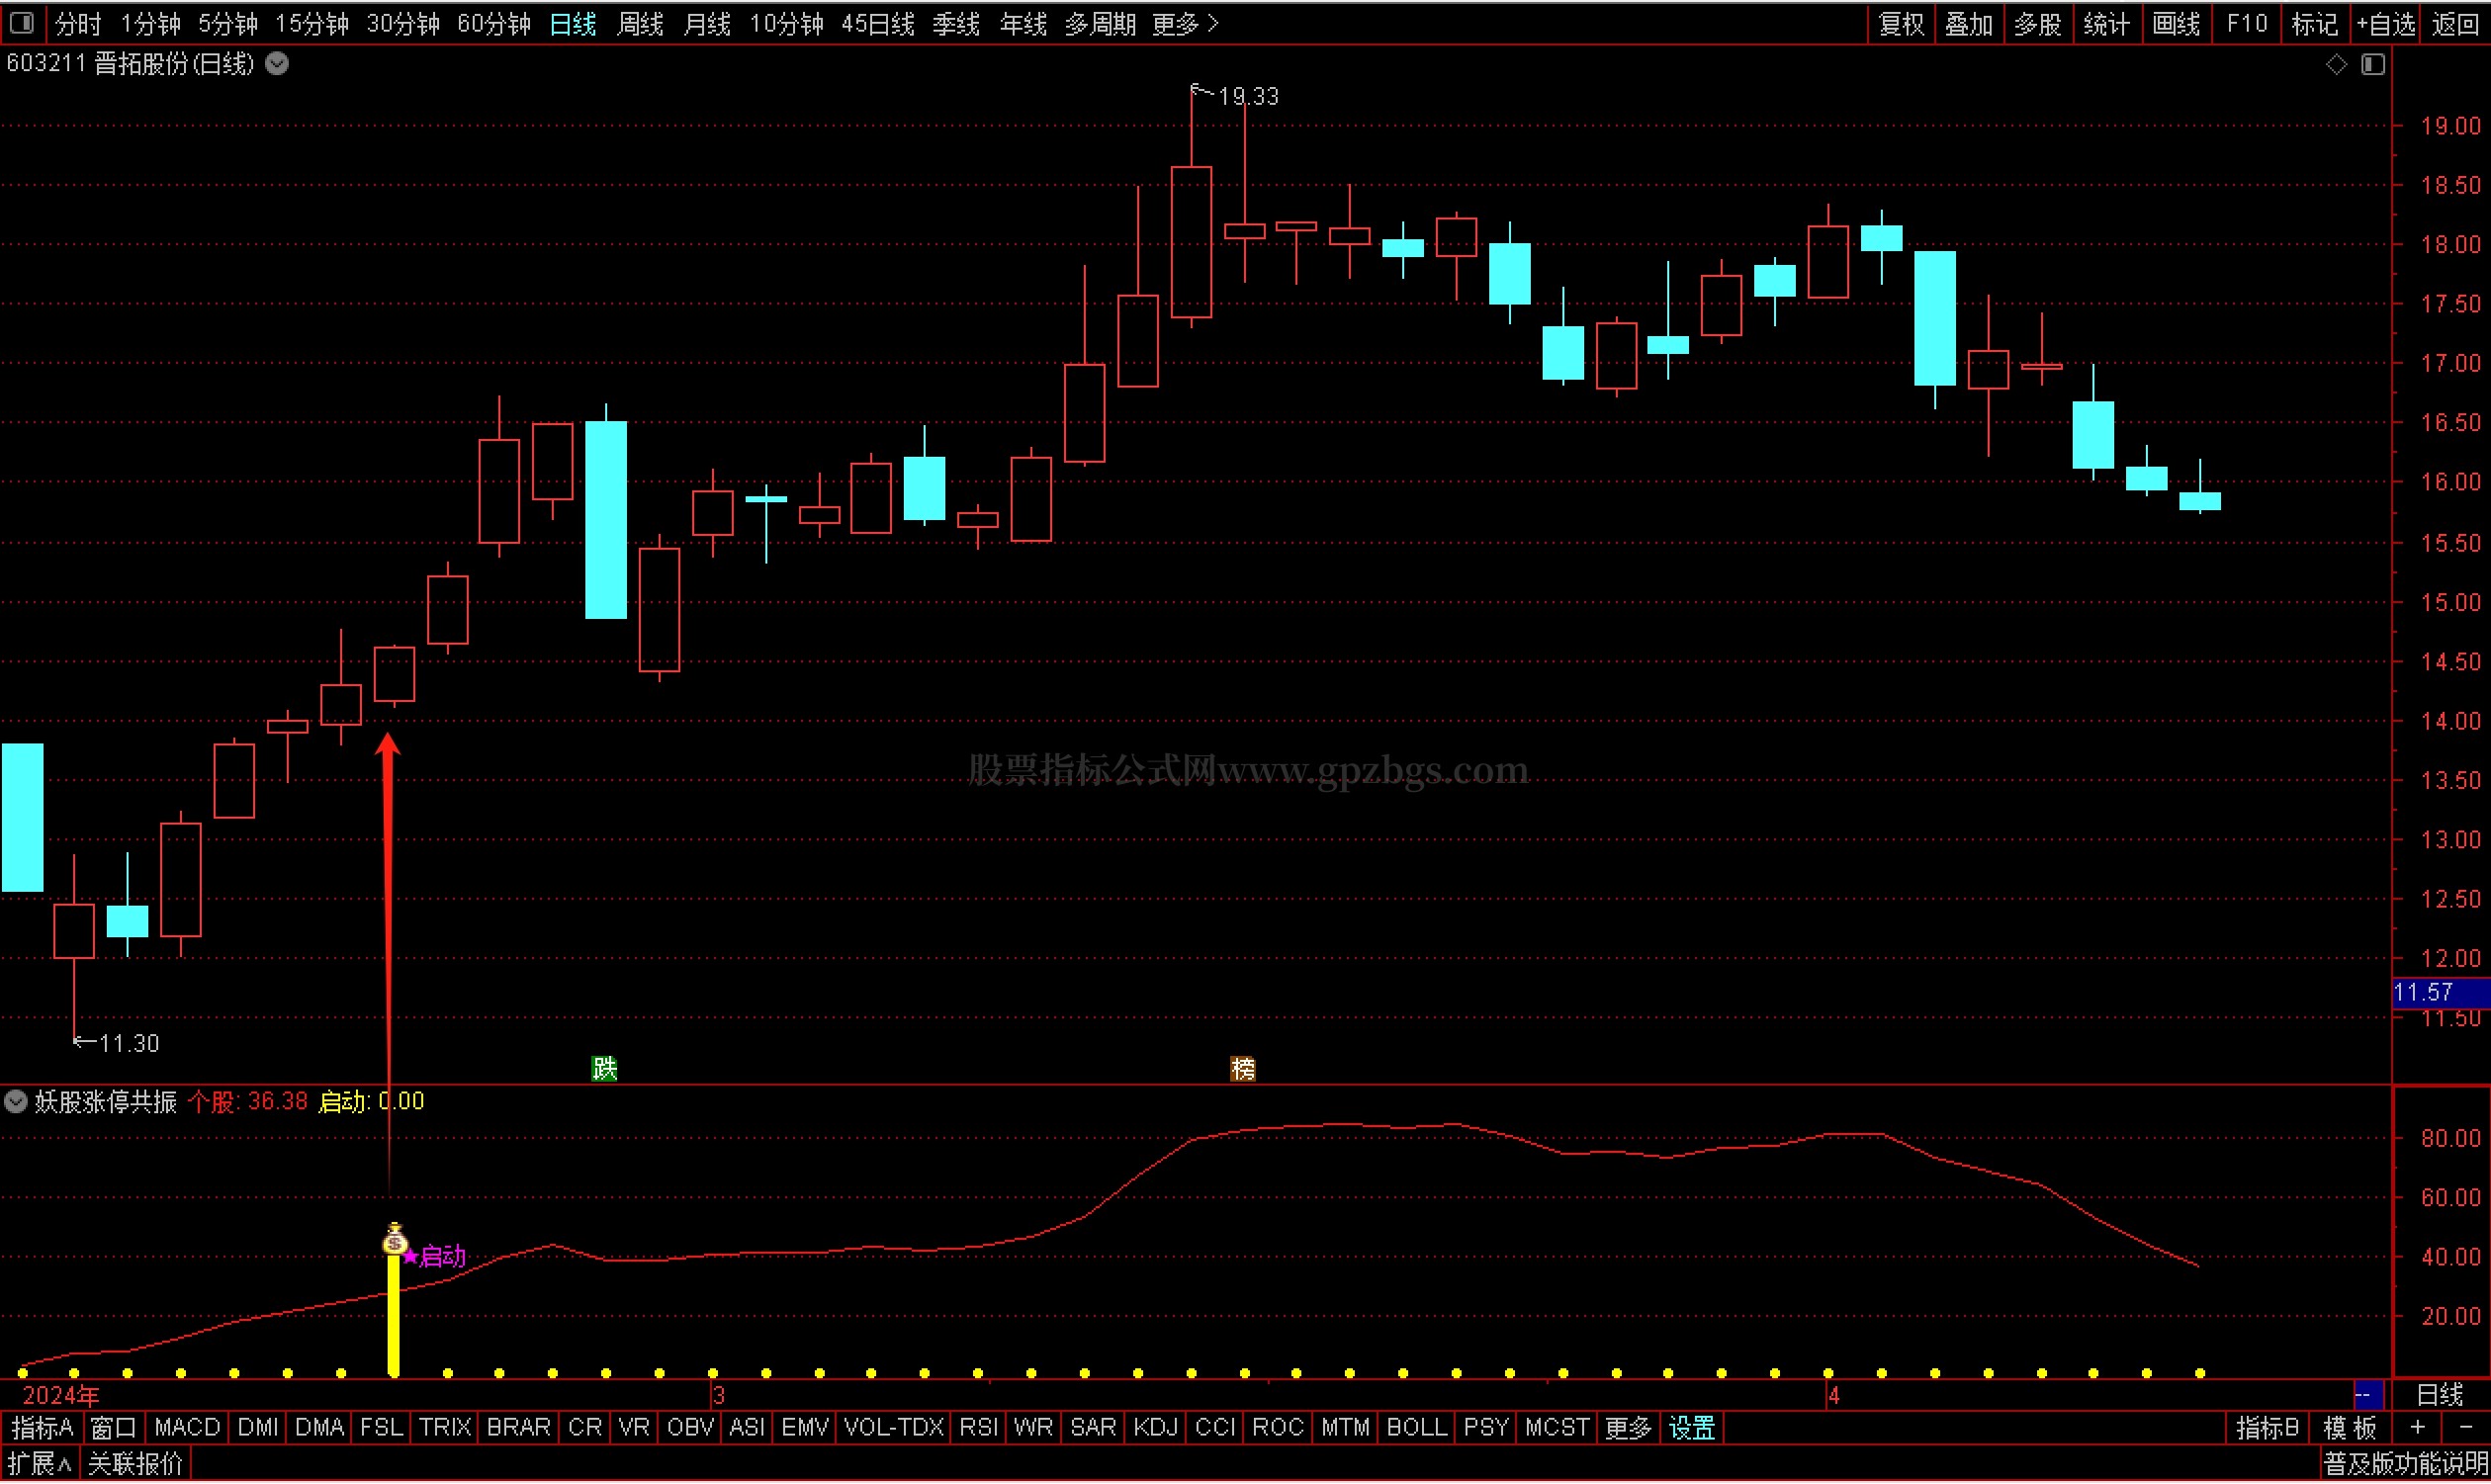Switch to 年线 period
The image size is (2491, 1484).
pyautogui.click(x=1023, y=24)
